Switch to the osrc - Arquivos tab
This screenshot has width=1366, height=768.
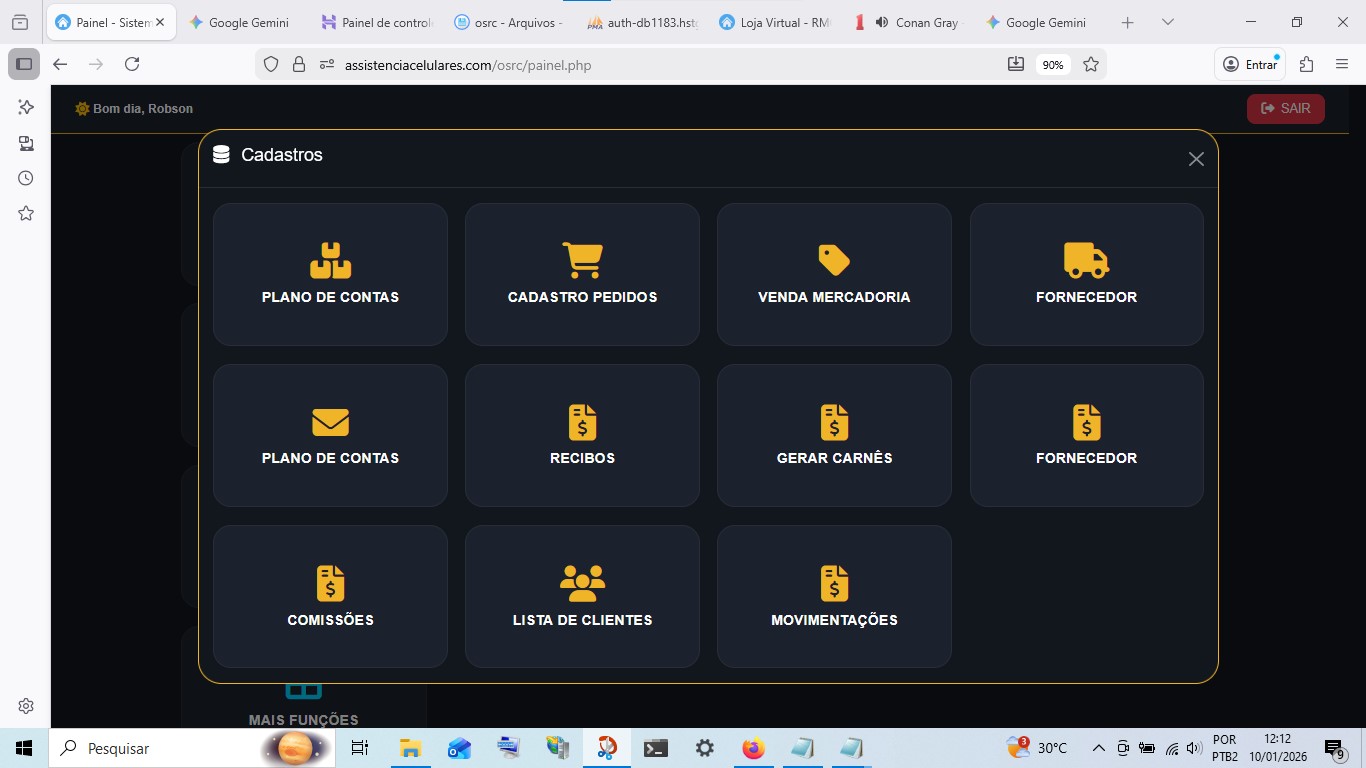508,22
